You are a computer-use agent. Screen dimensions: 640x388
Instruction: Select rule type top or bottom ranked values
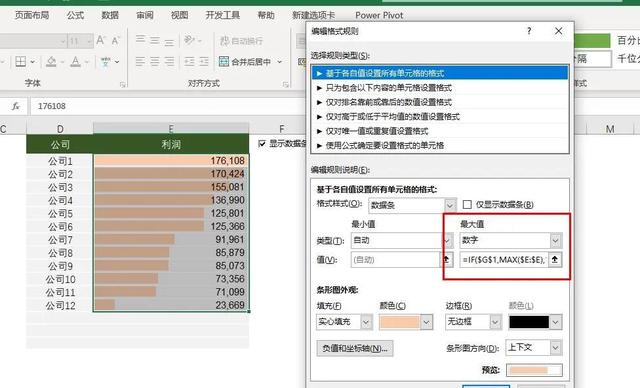tap(440, 102)
